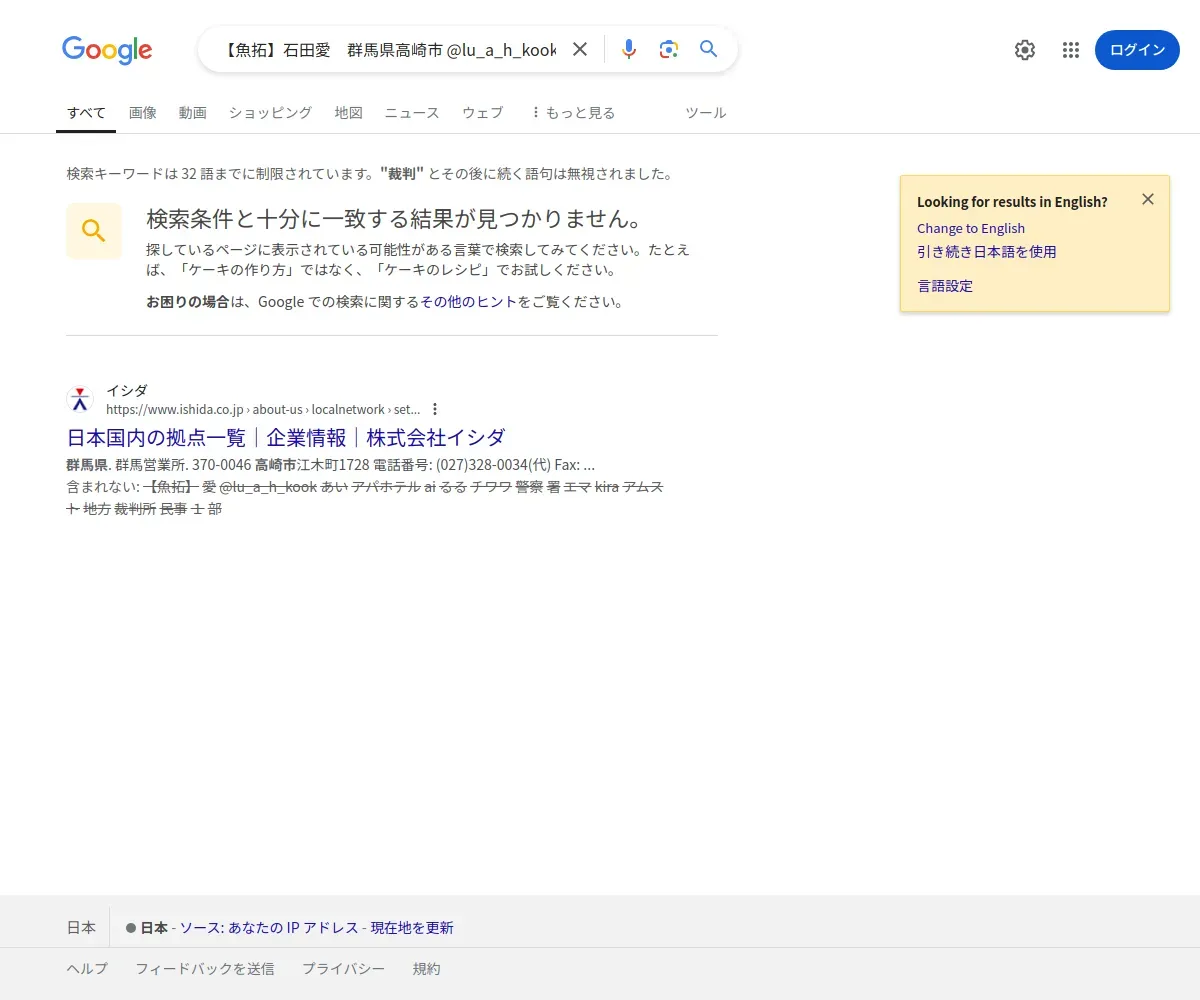Open the 地図 tab
The image size is (1200, 1000).
coord(348,113)
